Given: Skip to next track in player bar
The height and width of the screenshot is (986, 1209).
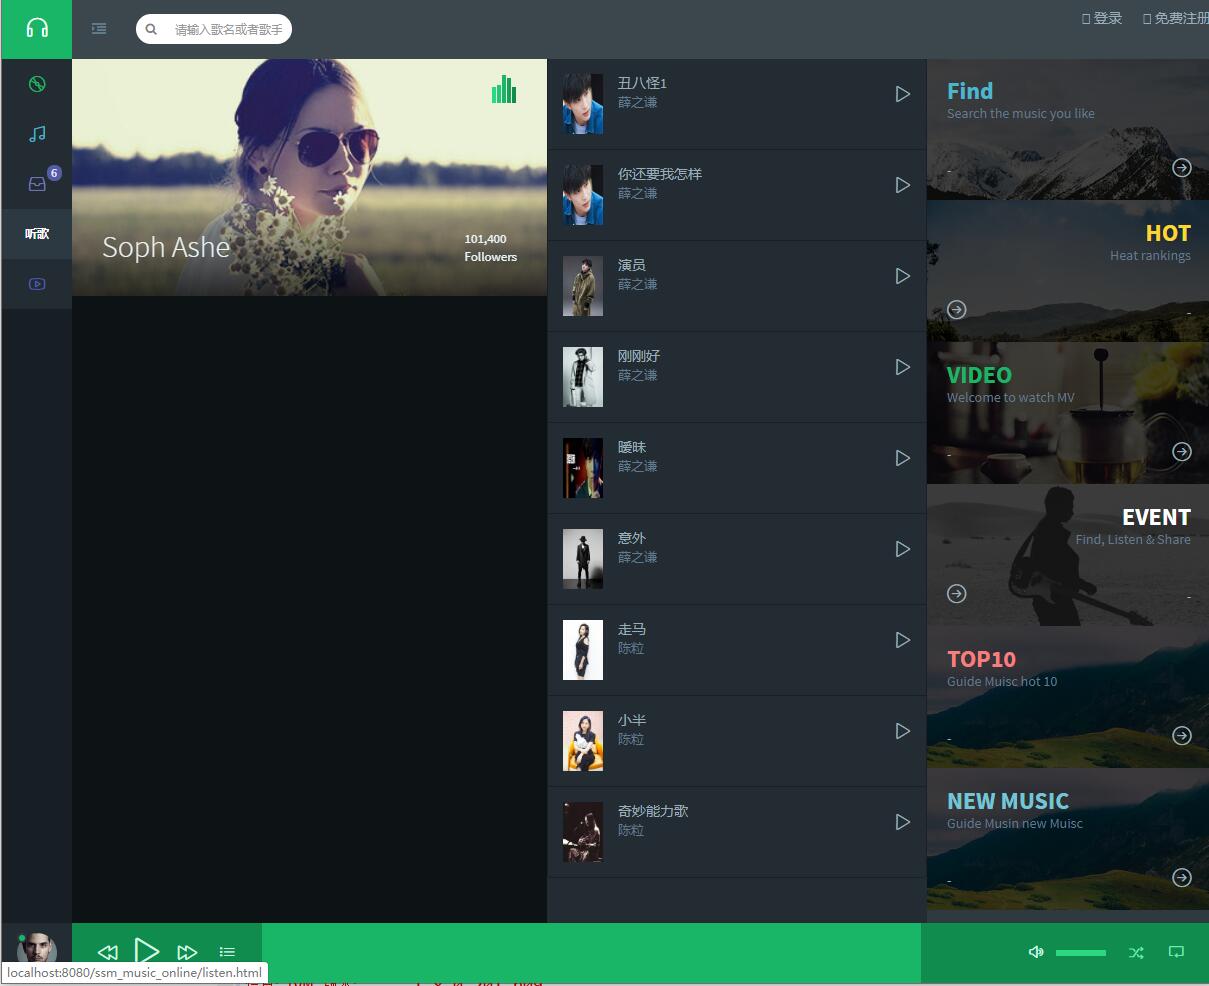Looking at the screenshot, I should [187, 953].
